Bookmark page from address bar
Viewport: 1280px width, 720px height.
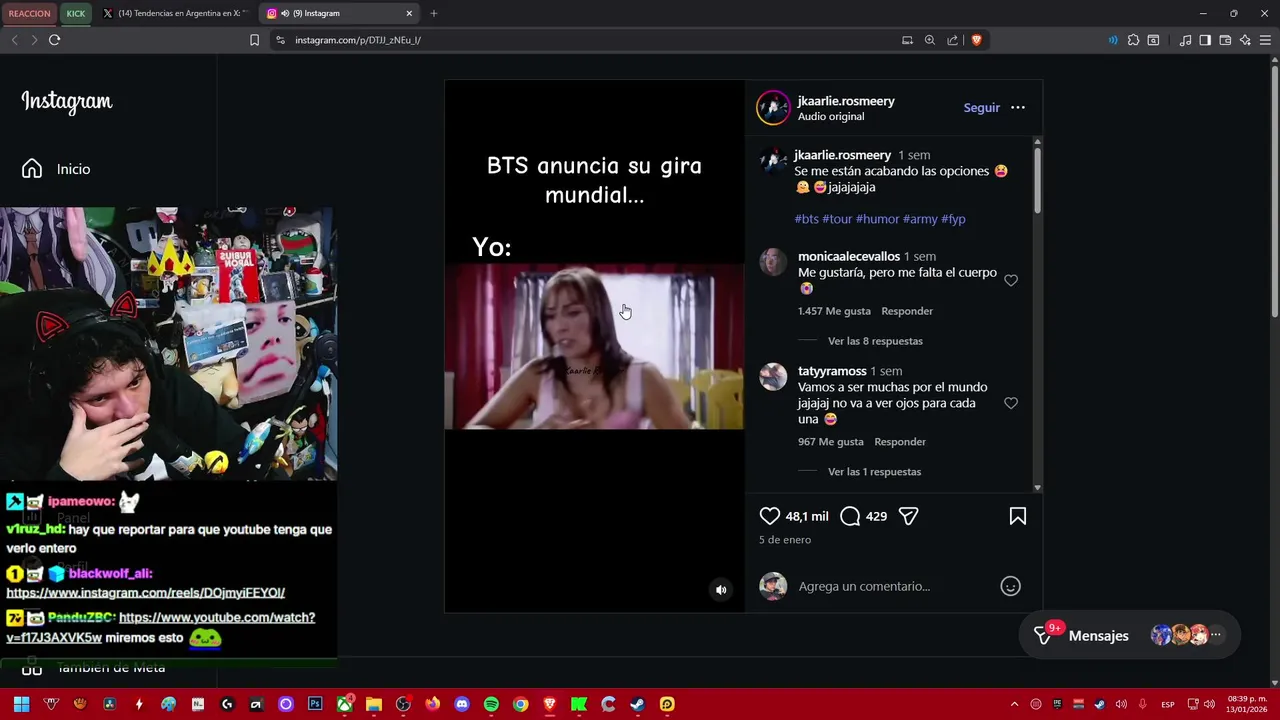(254, 40)
